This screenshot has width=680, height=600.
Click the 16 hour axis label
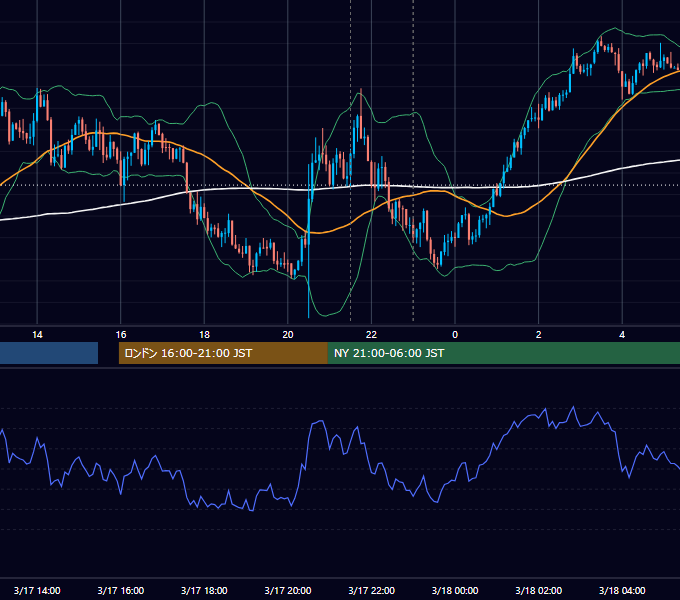click(121, 335)
